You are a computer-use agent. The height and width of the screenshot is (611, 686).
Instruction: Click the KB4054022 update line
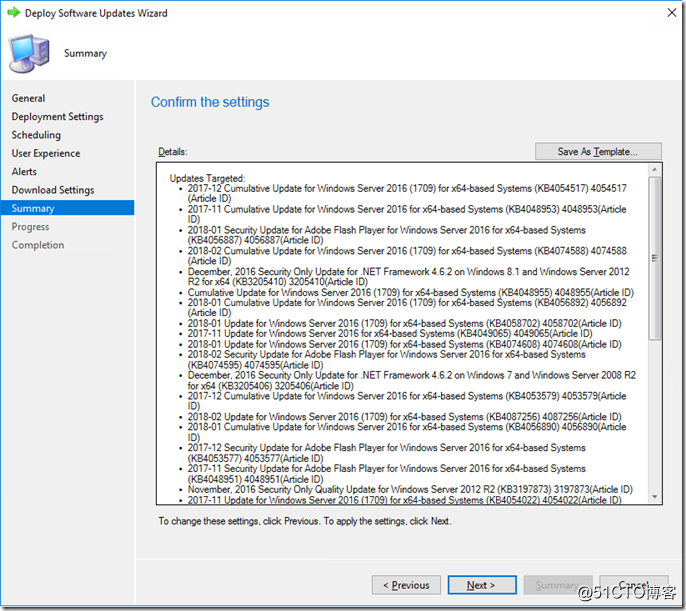click(405, 499)
